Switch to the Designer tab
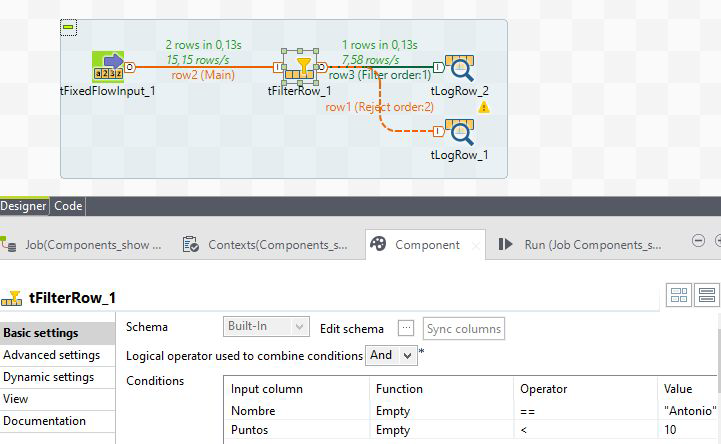Viewport: 721px width, 444px height. pos(23,206)
